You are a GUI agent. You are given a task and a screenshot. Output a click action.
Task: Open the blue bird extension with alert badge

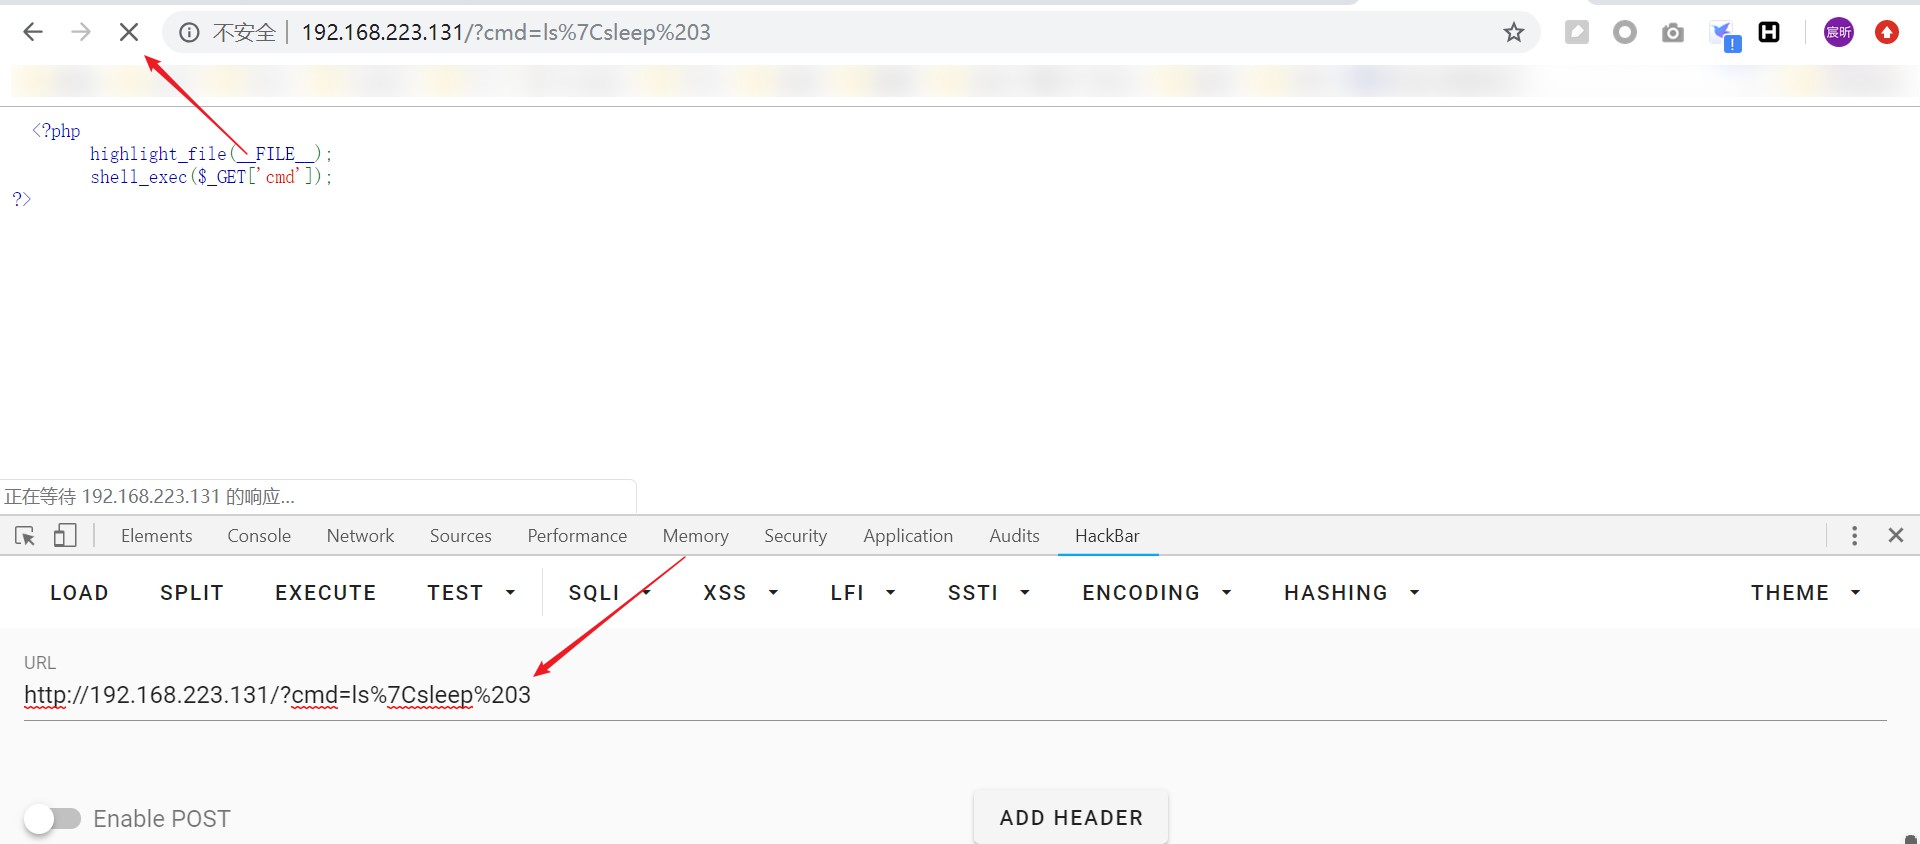[x=1725, y=35]
